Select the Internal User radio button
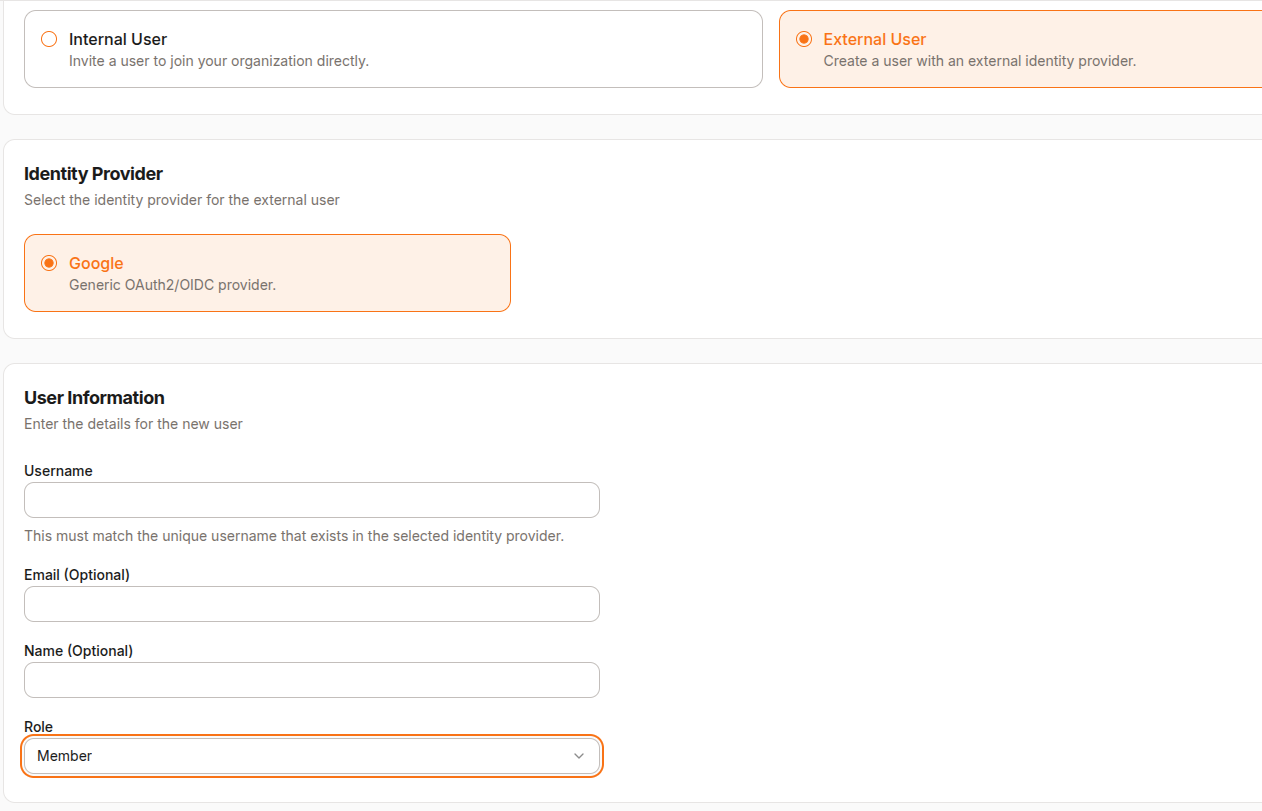Screen dimensions: 1262x811 tap(49, 39)
